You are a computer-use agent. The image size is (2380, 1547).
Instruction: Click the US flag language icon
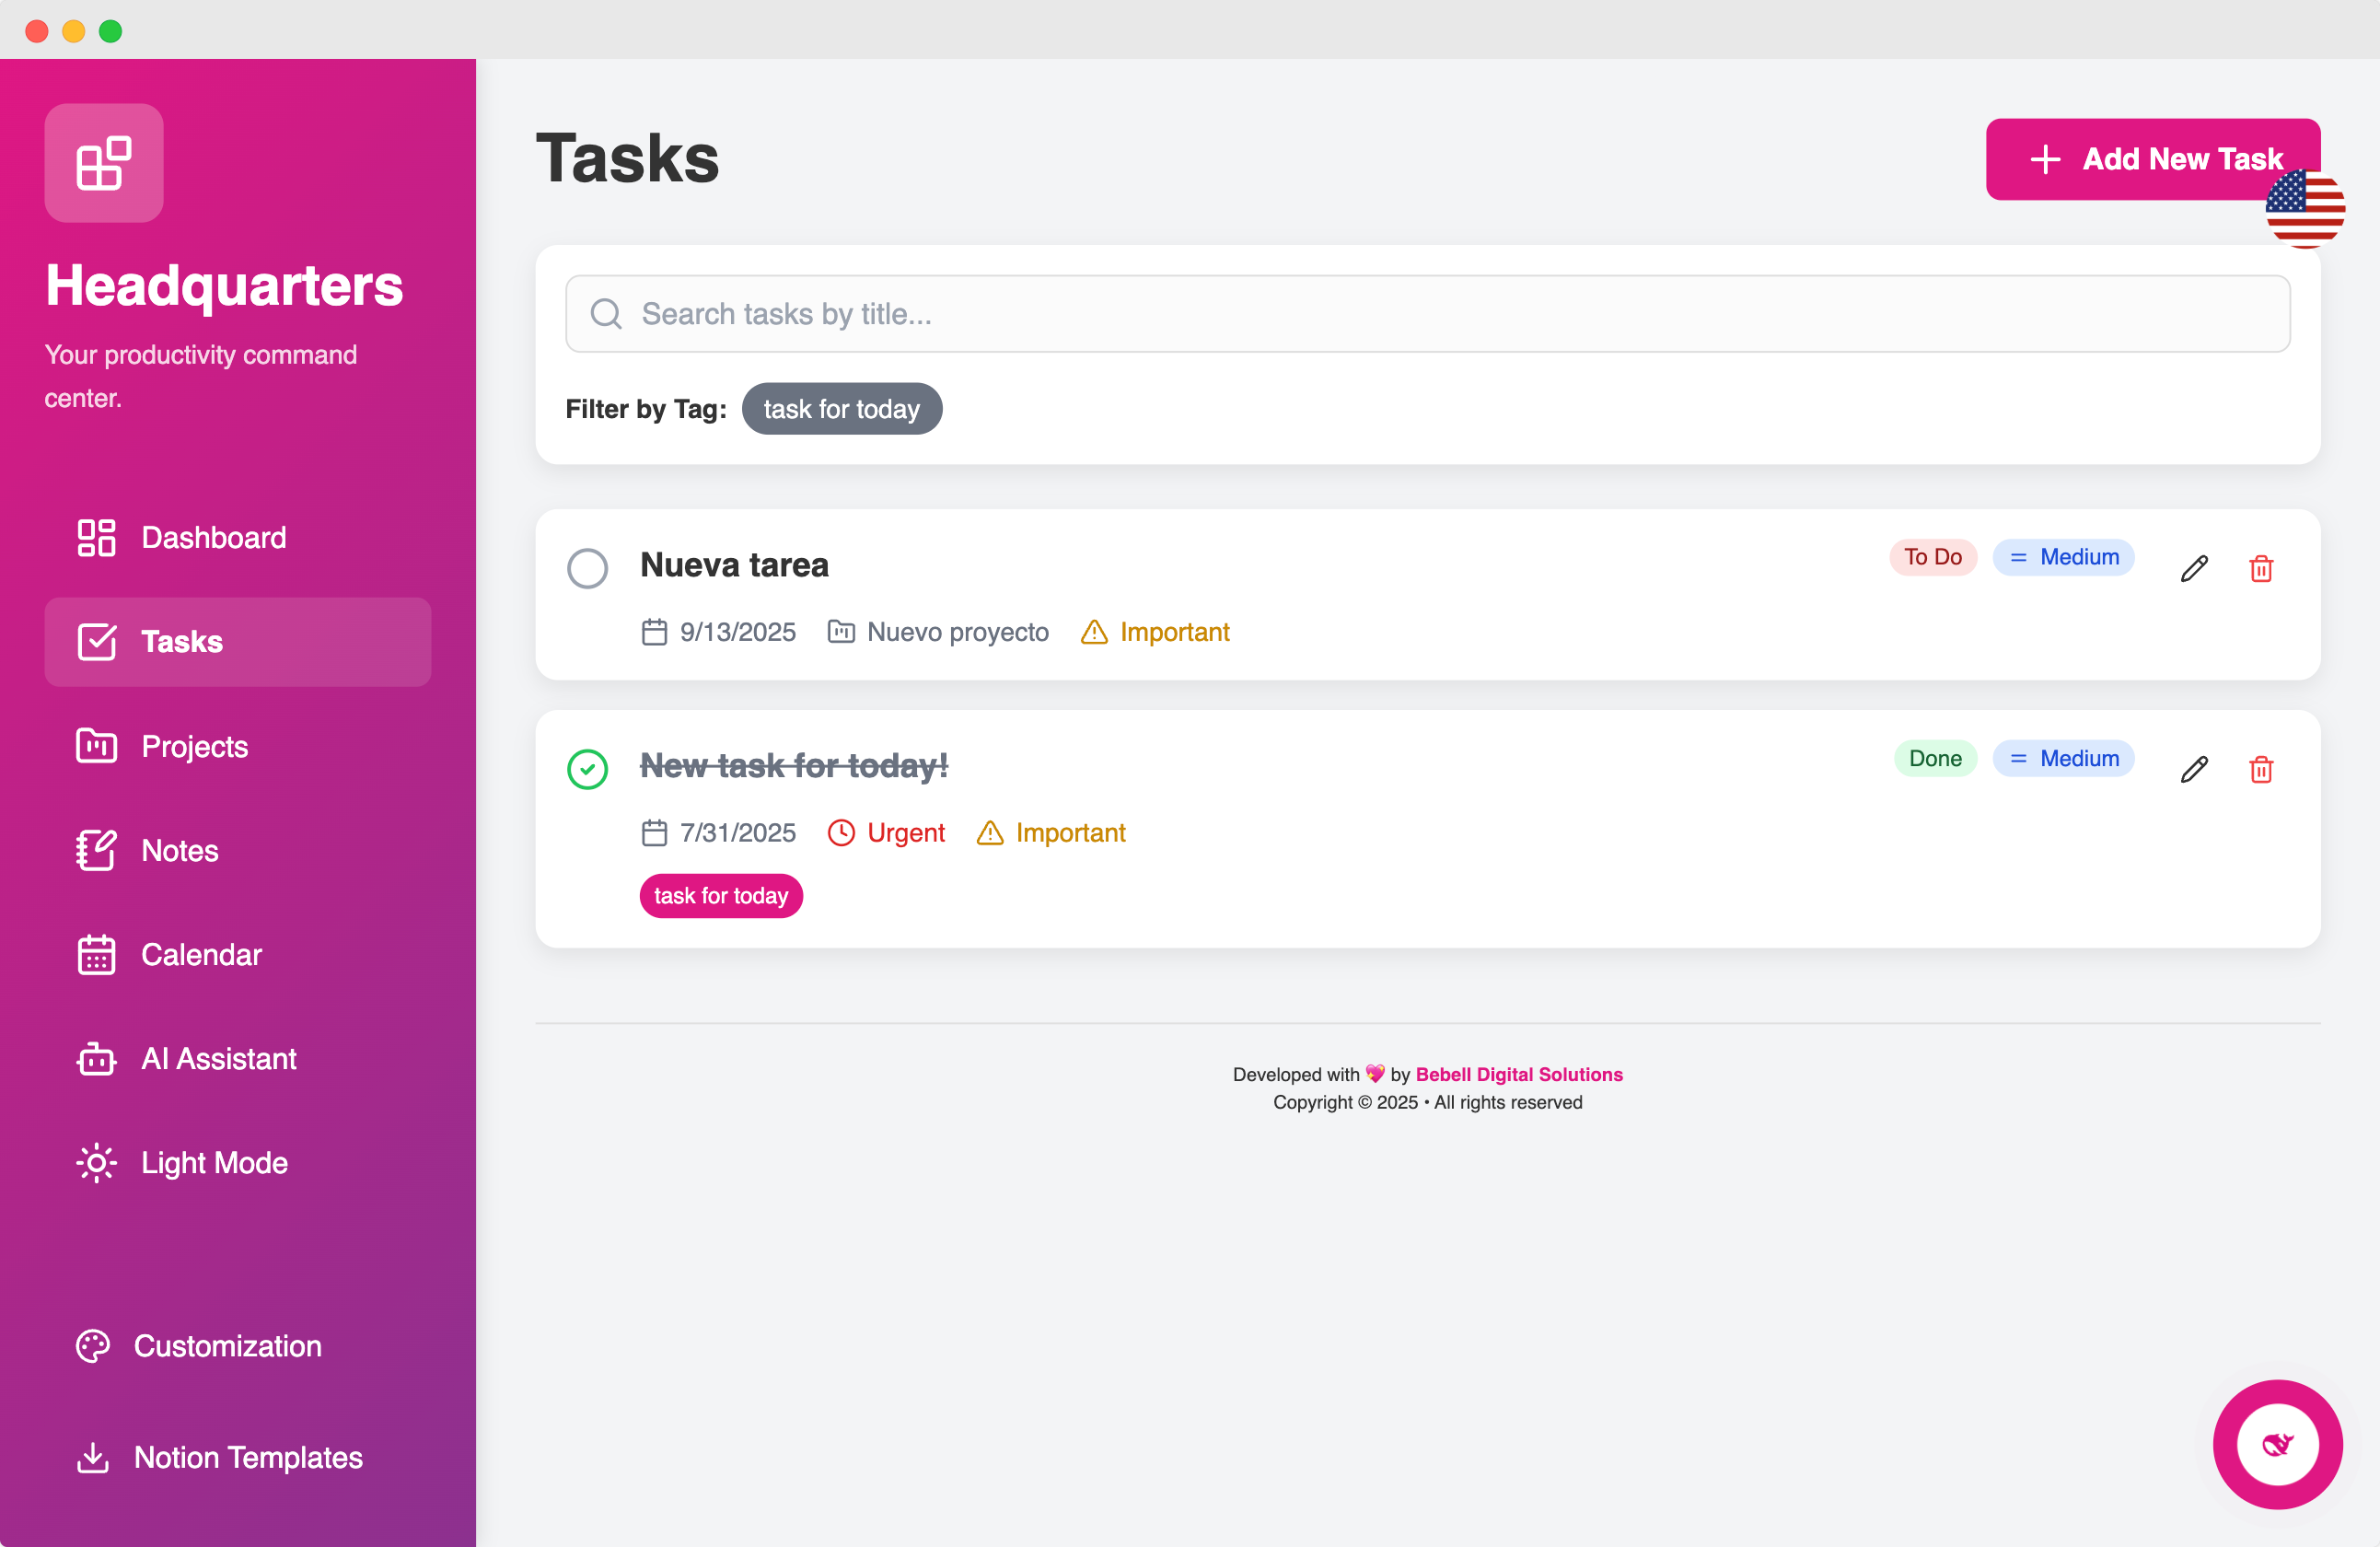(2305, 209)
